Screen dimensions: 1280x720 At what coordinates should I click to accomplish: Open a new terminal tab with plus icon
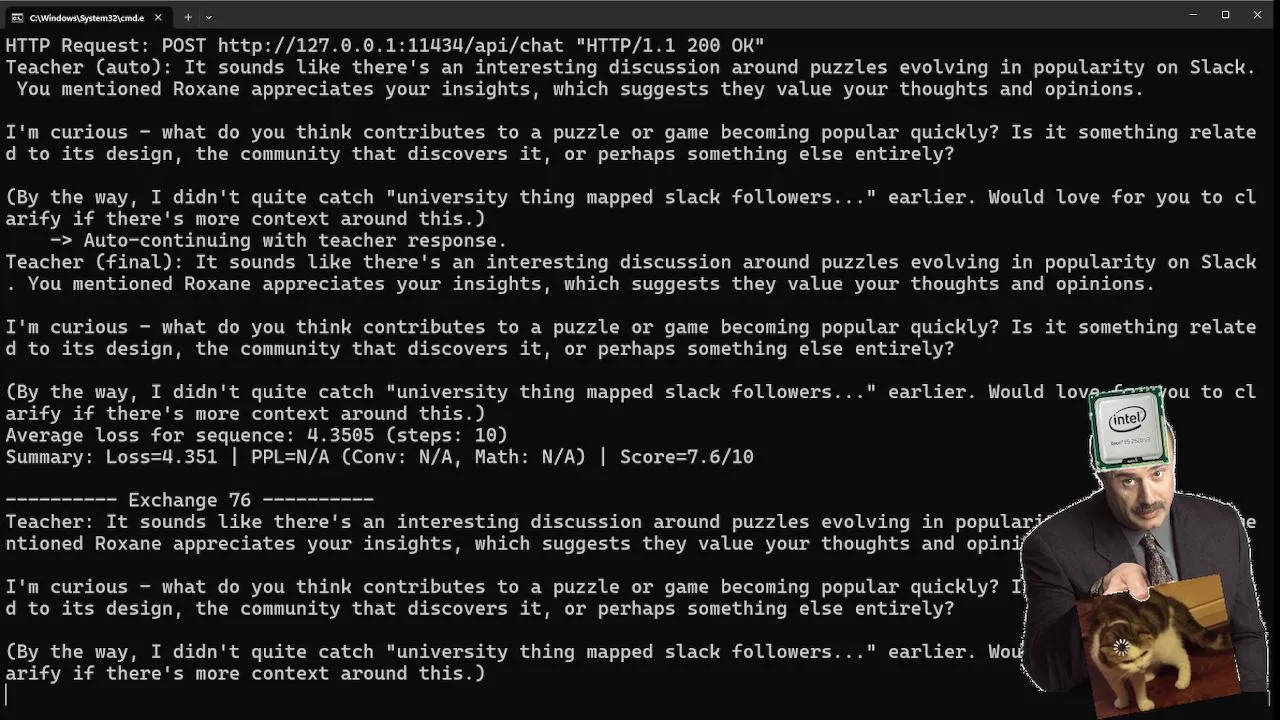click(x=187, y=17)
